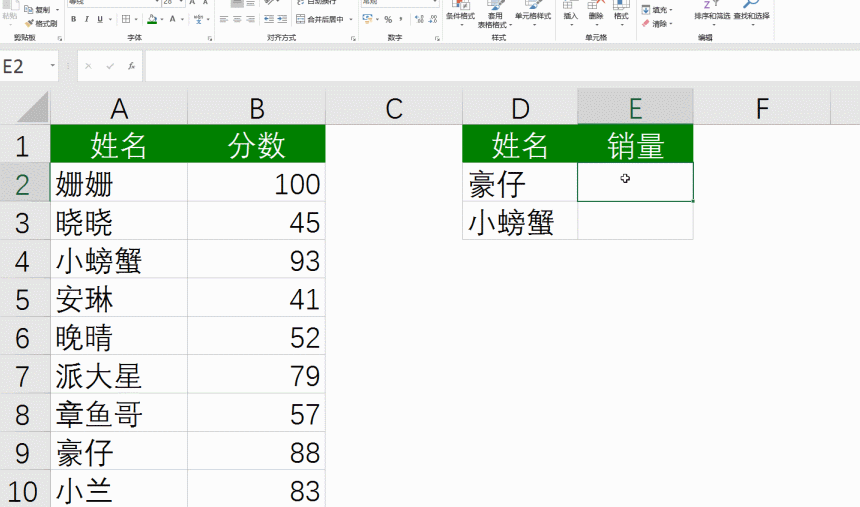Open Cell Styles (单元格样式) gallery
Screen dimensions: 860x507
point(533,13)
